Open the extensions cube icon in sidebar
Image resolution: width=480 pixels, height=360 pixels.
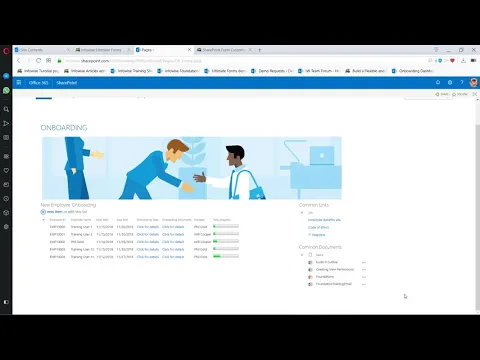[x=6, y=213]
